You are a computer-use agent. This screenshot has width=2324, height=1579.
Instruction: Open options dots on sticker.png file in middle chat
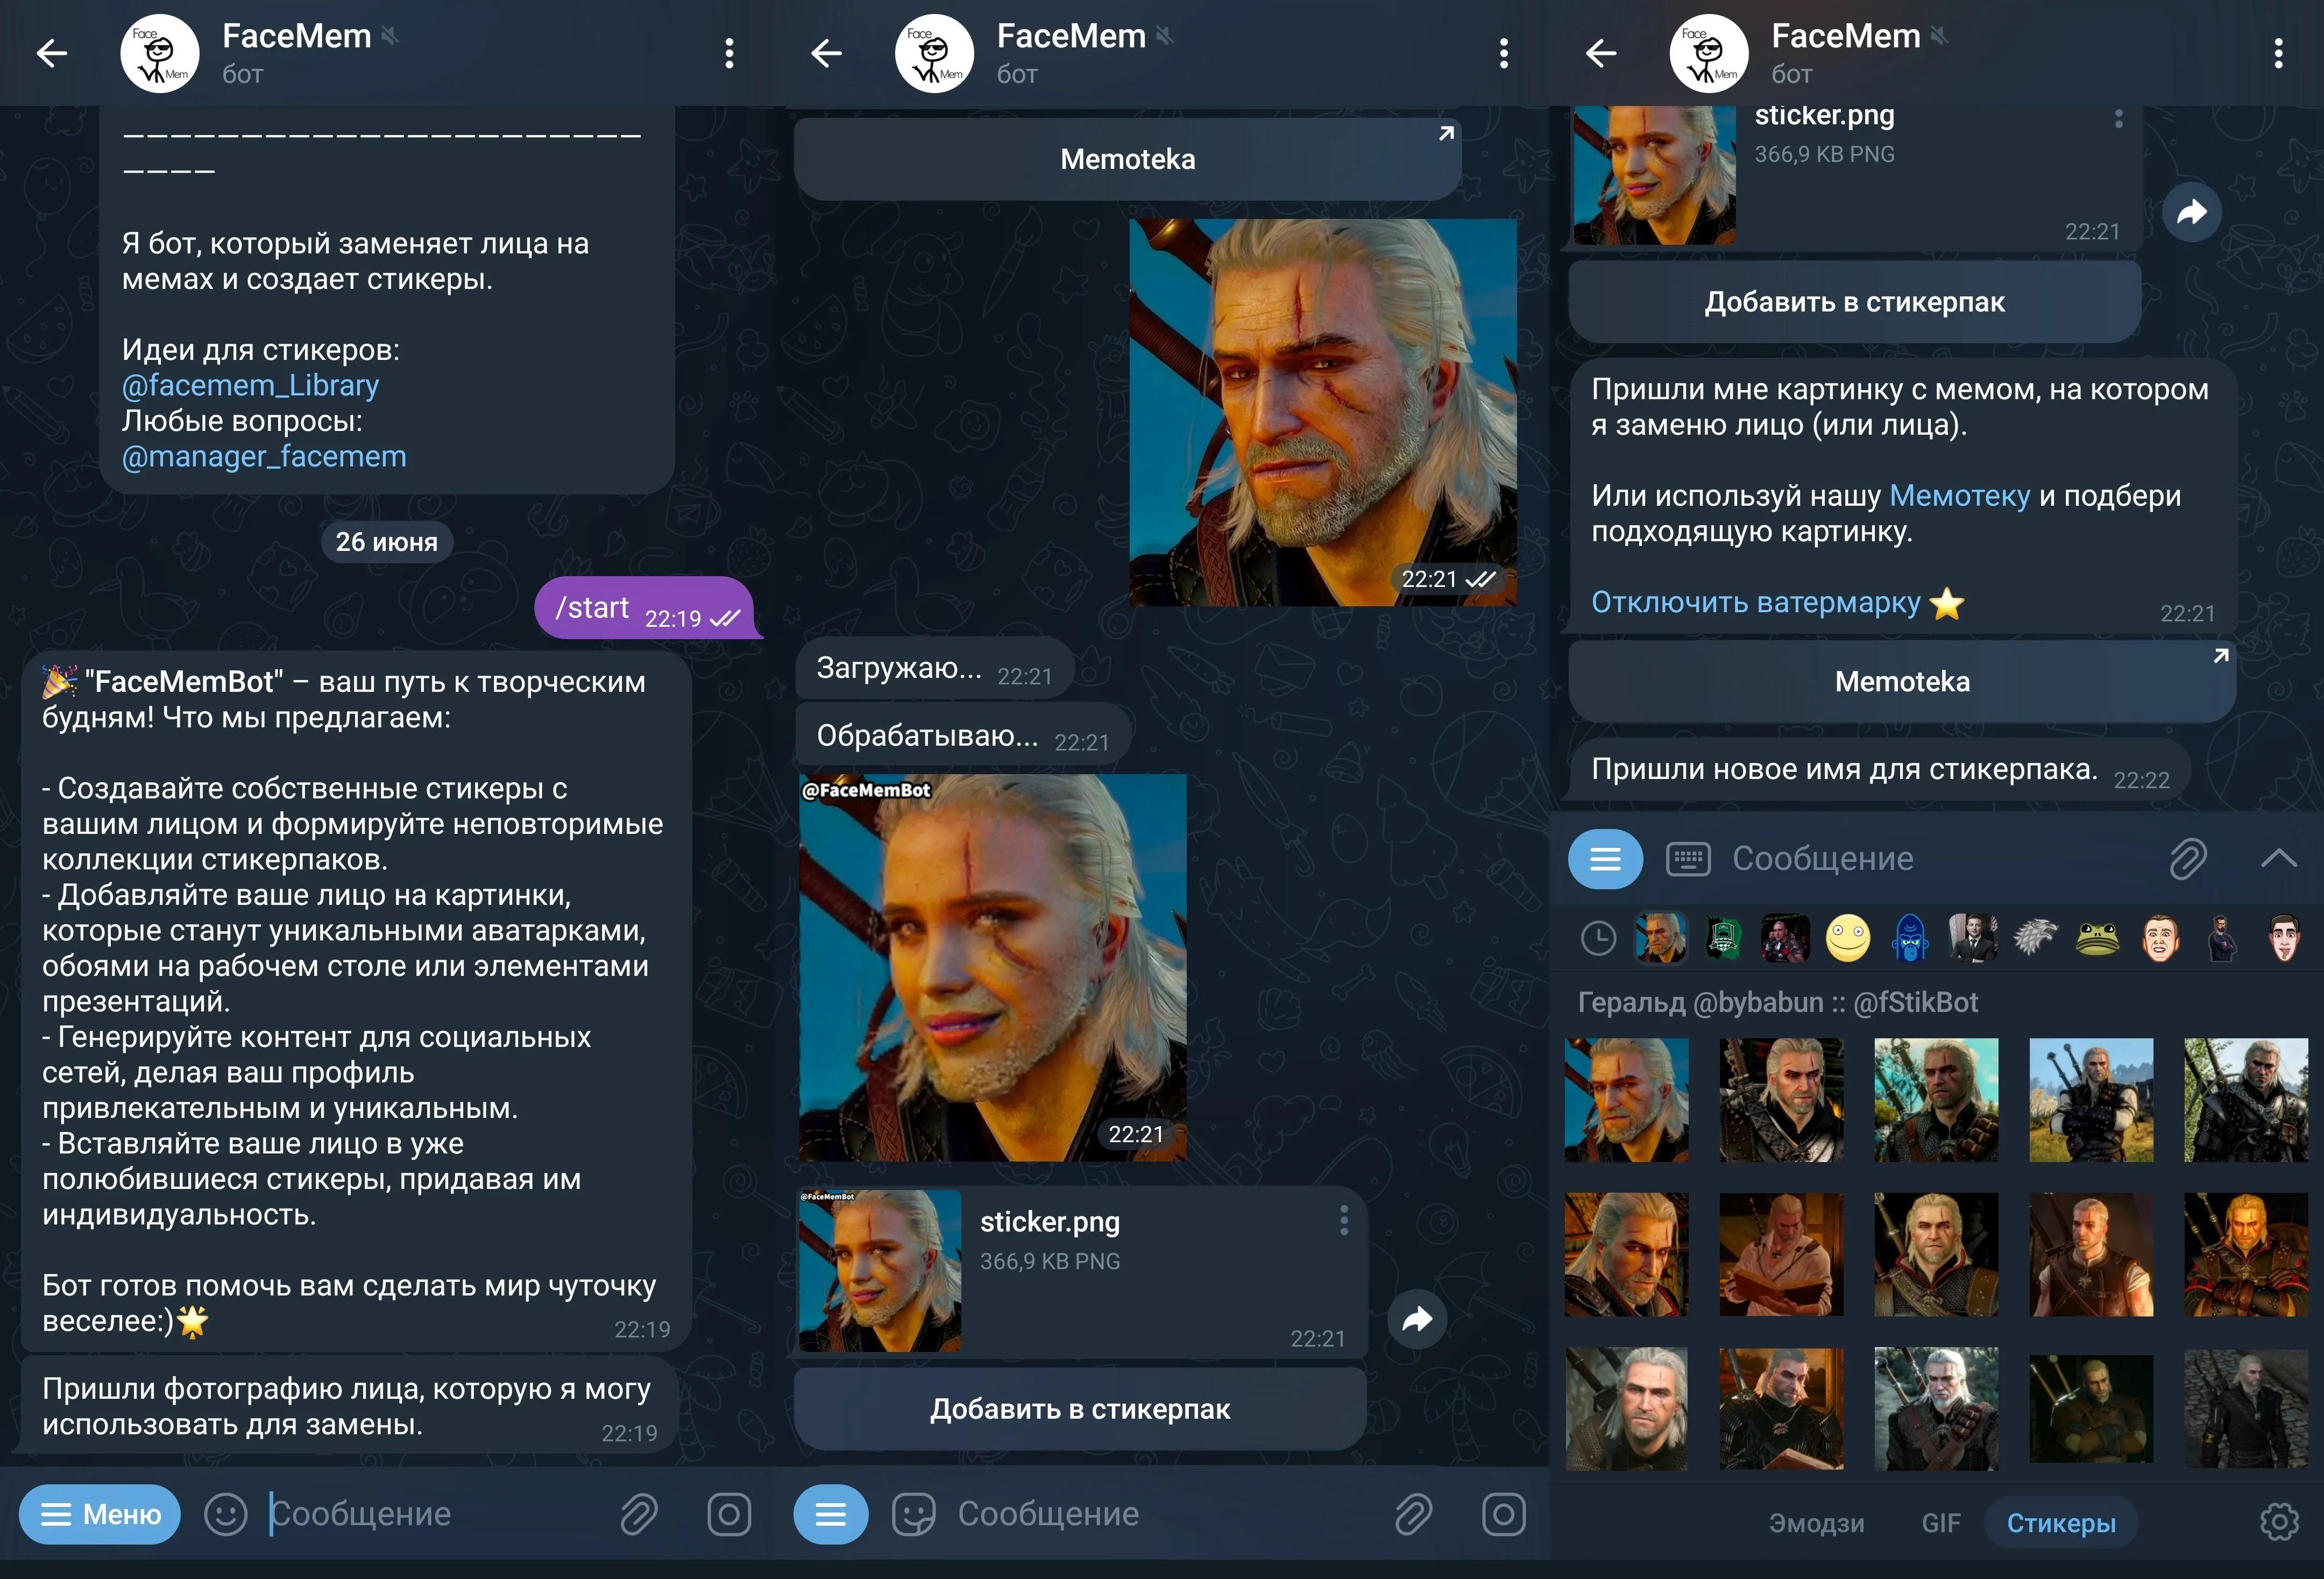point(1343,1220)
